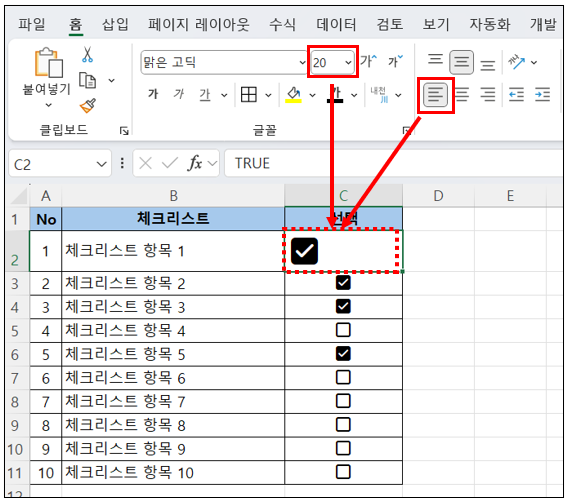Decrease font size with 가v icon
The image size is (567, 498).
(395, 61)
